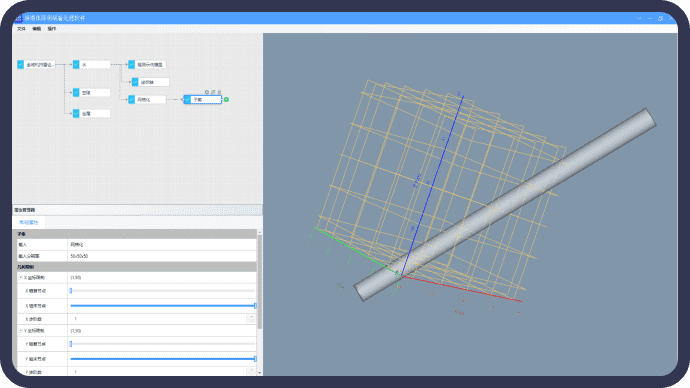Click the application logo in title bar

coord(18,18)
